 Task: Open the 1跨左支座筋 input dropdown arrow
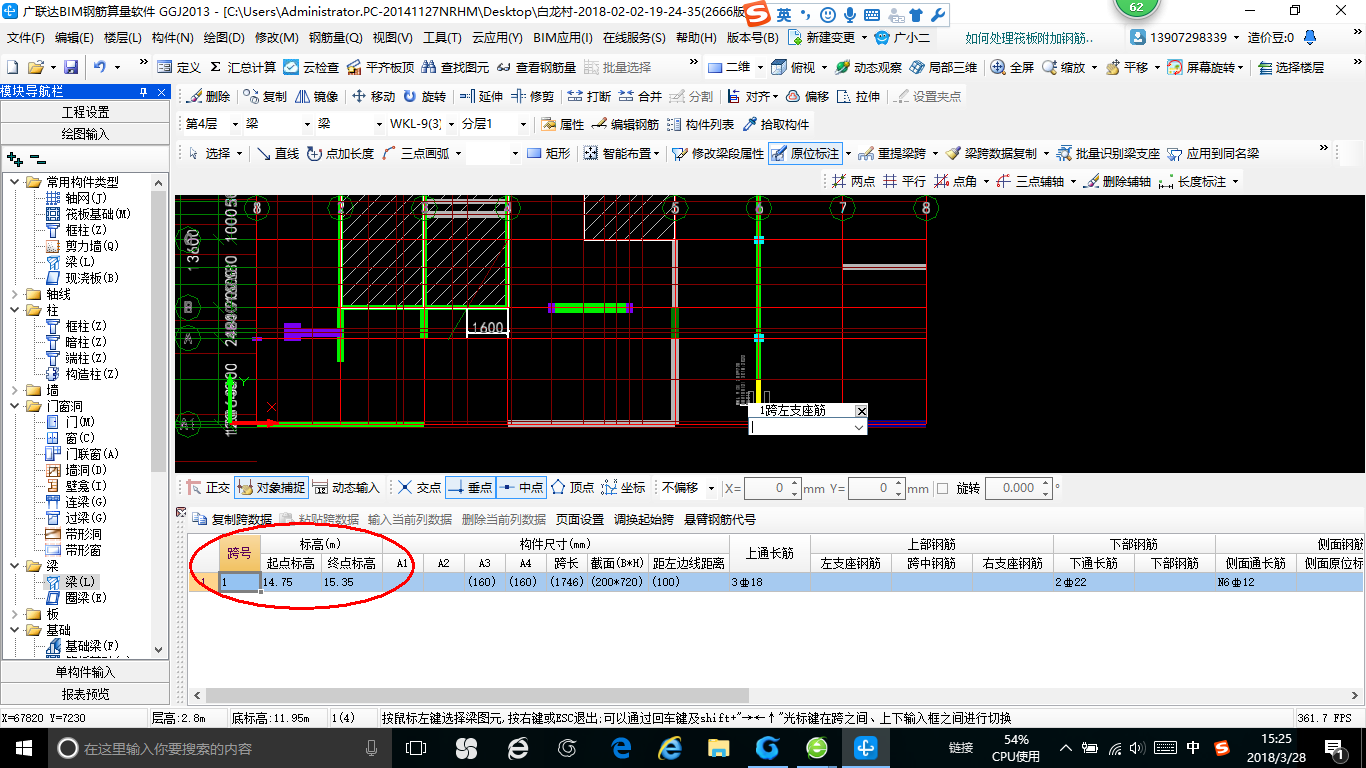tap(858, 427)
